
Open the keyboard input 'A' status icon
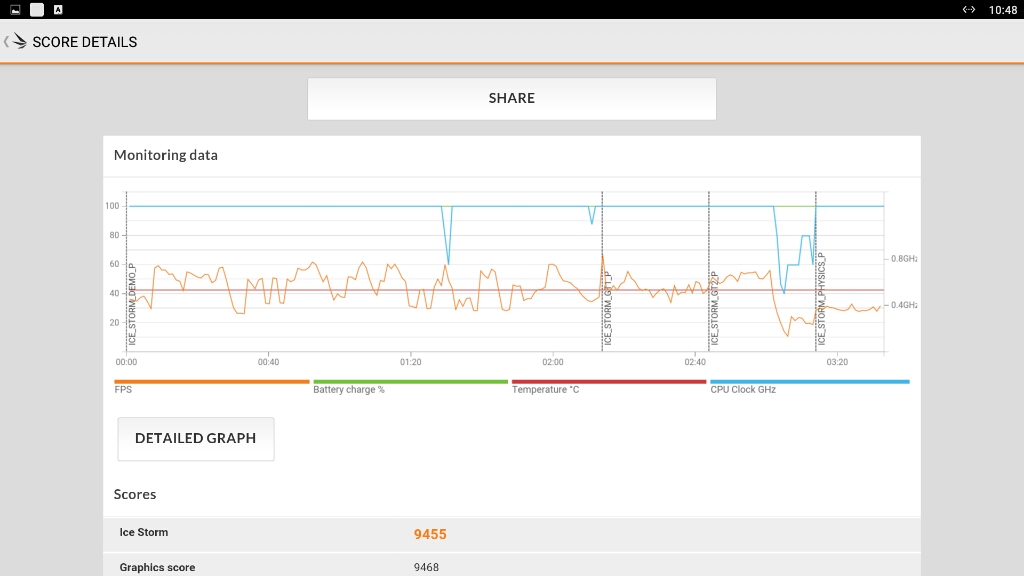click(58, 10)
